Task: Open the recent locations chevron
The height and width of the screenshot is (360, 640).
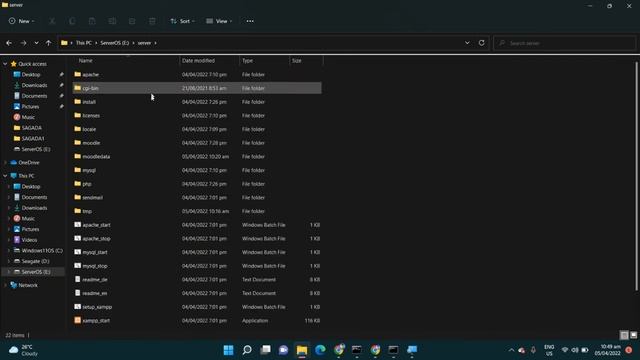Action: click(x=36, y=43)
